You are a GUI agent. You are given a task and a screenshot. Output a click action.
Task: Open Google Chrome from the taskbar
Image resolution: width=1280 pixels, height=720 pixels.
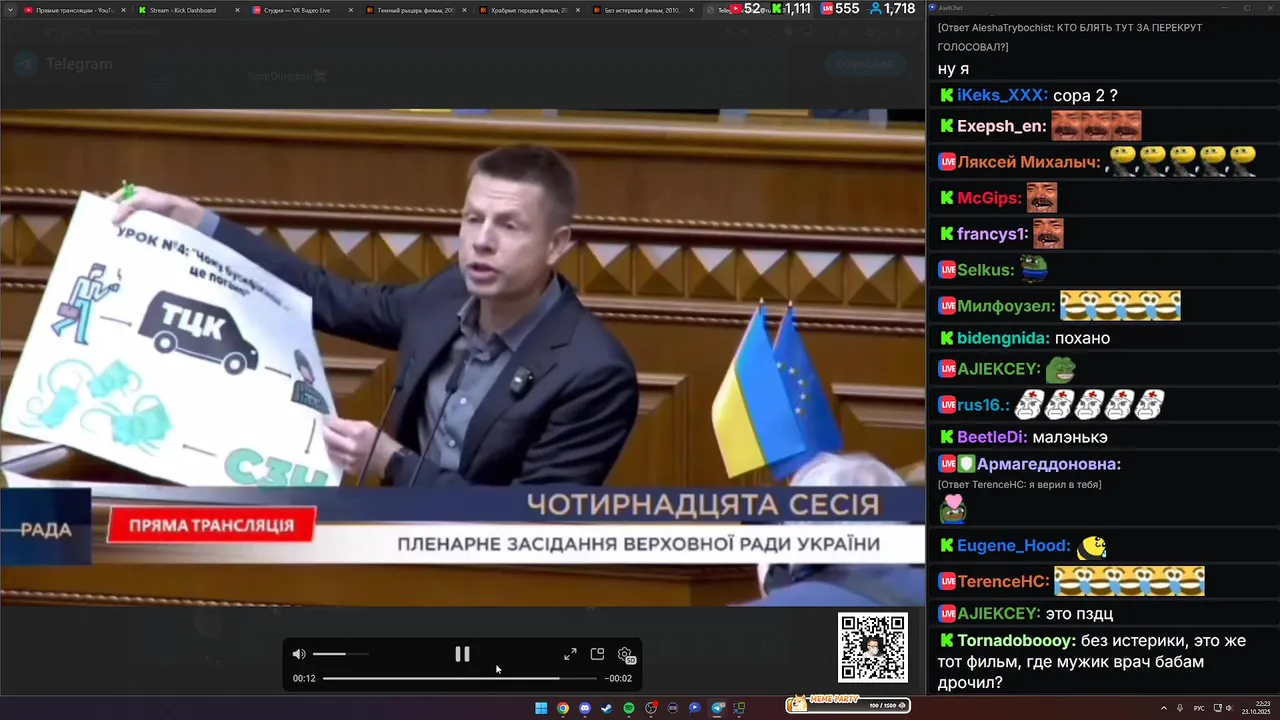point(563,708)
